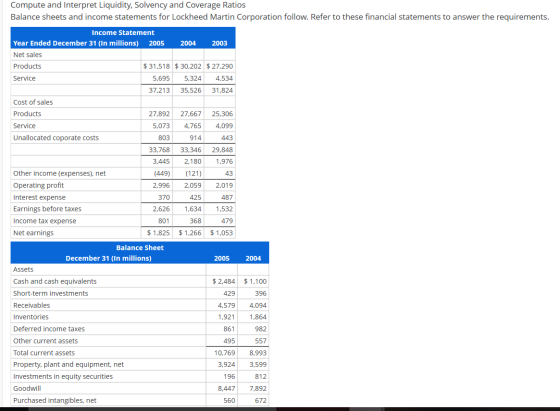Viewport: 560px width, 411px height.
Task: Select the 'Receivables' row label
Action: coord(31,306)
